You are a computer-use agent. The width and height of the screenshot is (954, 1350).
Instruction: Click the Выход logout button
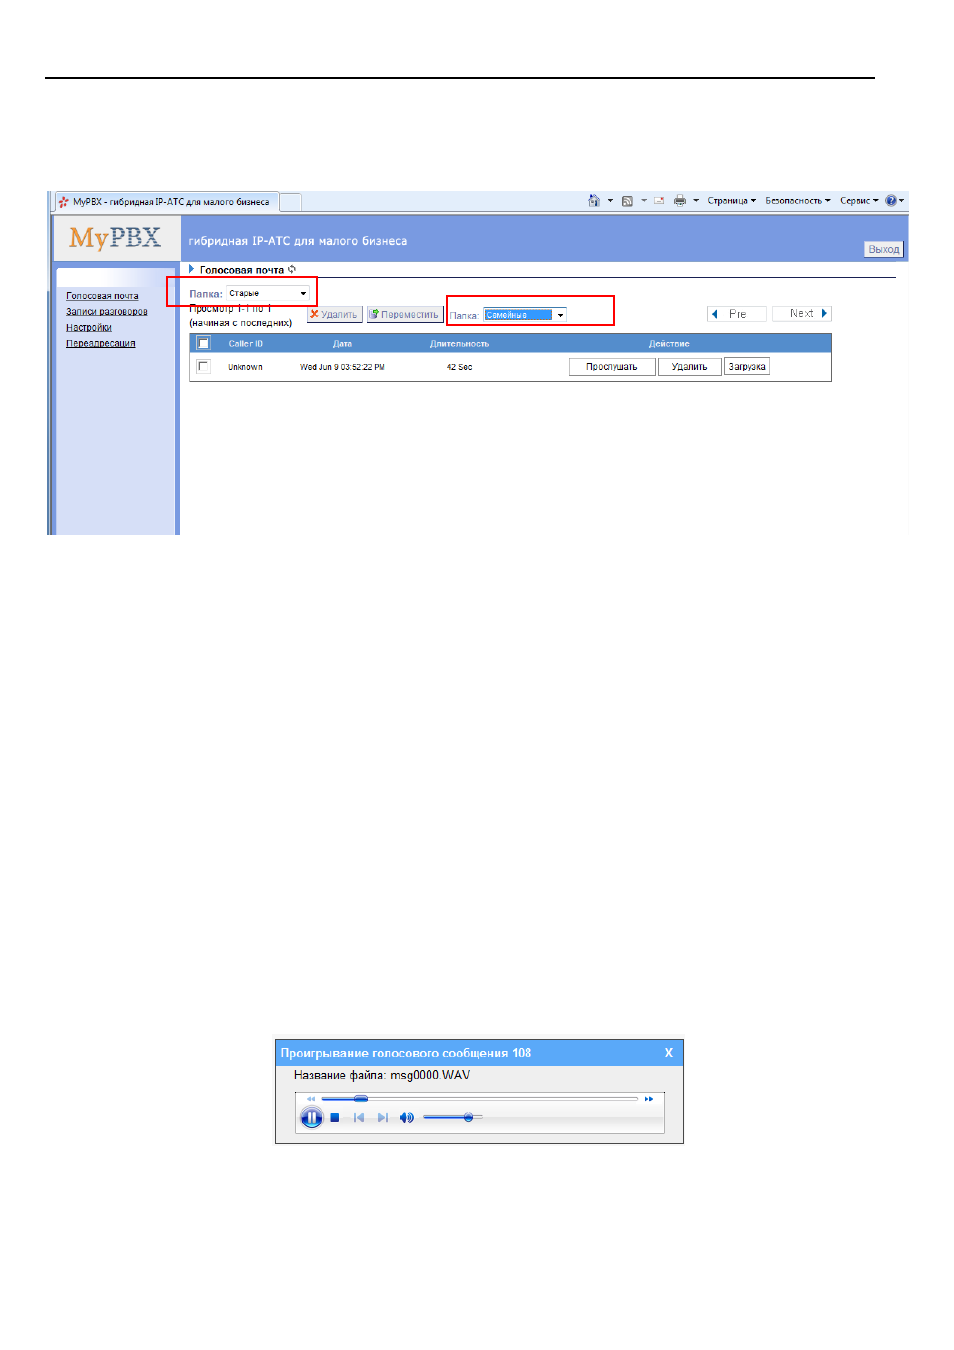tap(884, 249)
